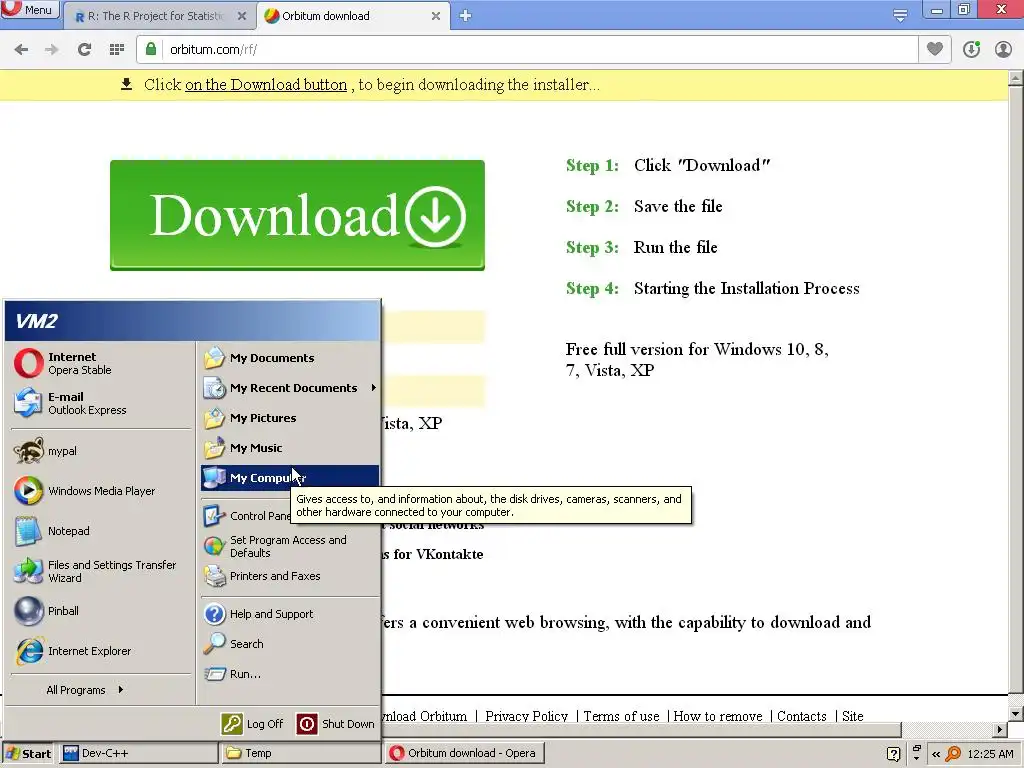Open Internet Explorer

(101, 651)
